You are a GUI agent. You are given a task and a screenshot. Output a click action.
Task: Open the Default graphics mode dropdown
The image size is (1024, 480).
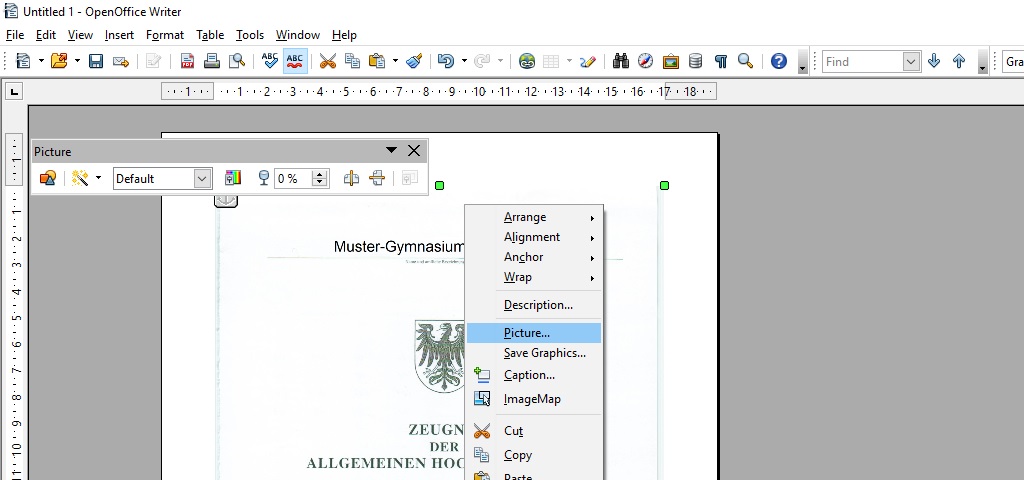coord(202,178)
